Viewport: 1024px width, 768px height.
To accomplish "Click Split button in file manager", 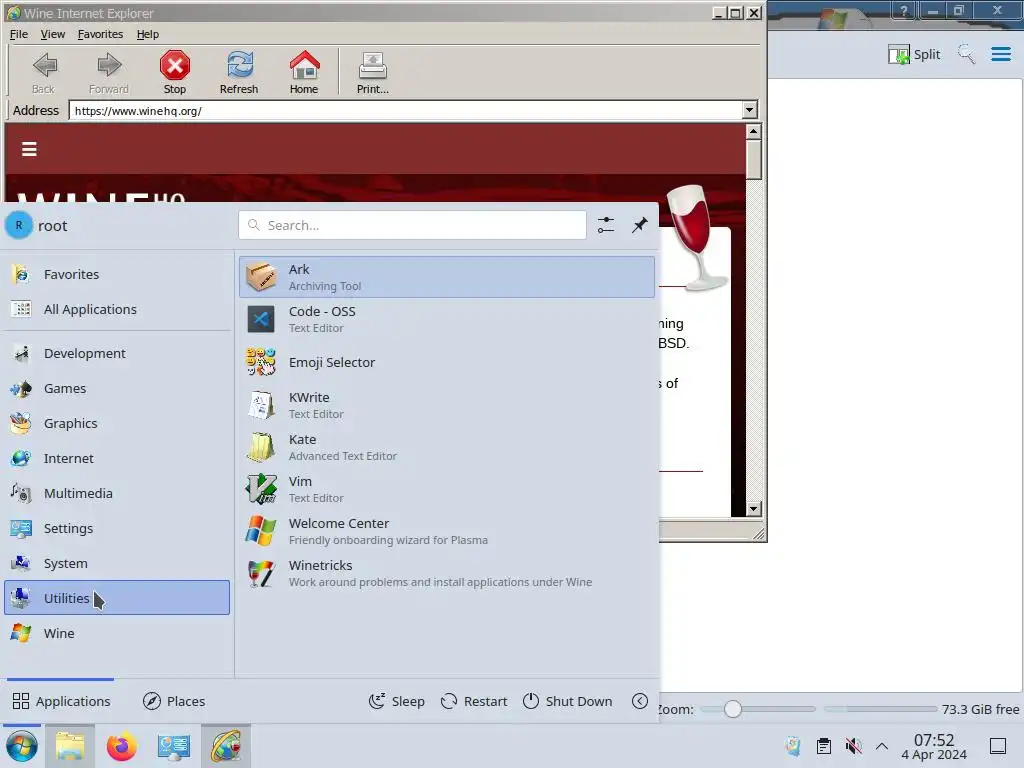I will (914, 54).
